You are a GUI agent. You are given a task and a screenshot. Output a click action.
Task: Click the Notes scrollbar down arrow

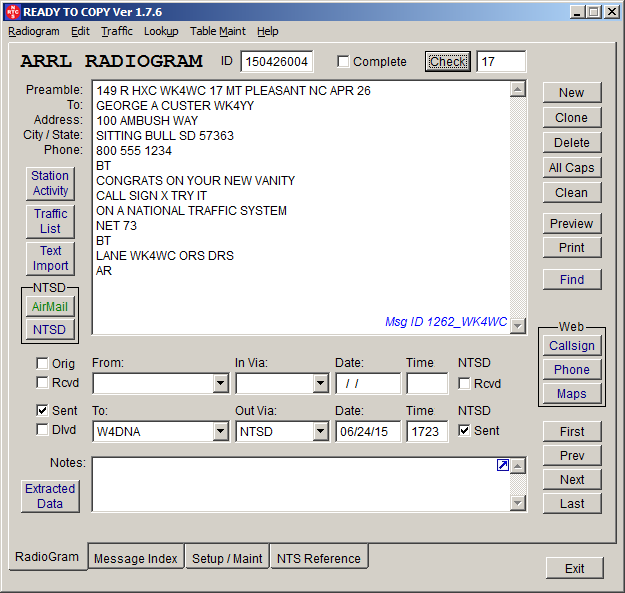[517, 503]
